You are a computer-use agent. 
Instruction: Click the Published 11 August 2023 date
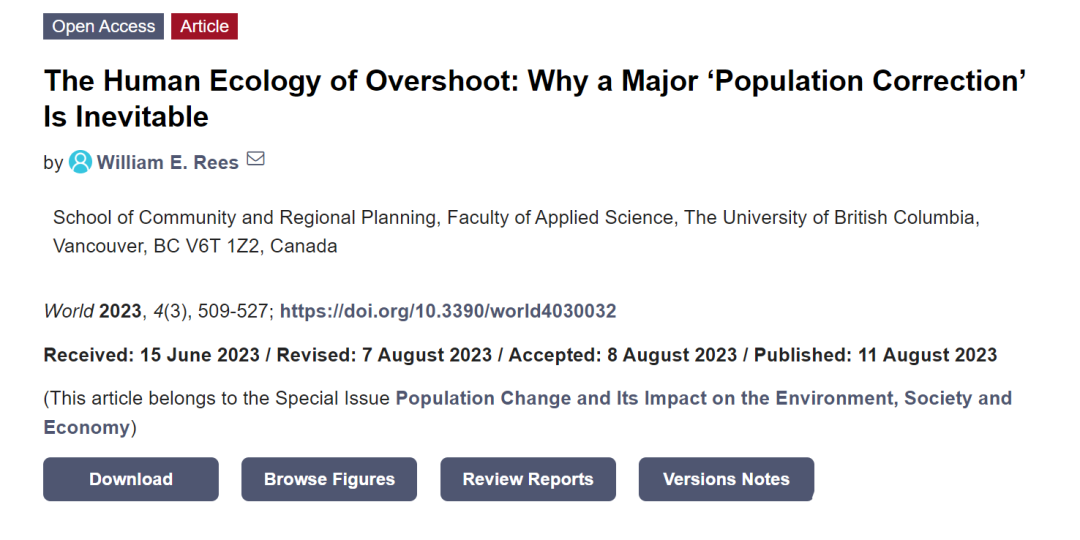[x=875, y=355]
